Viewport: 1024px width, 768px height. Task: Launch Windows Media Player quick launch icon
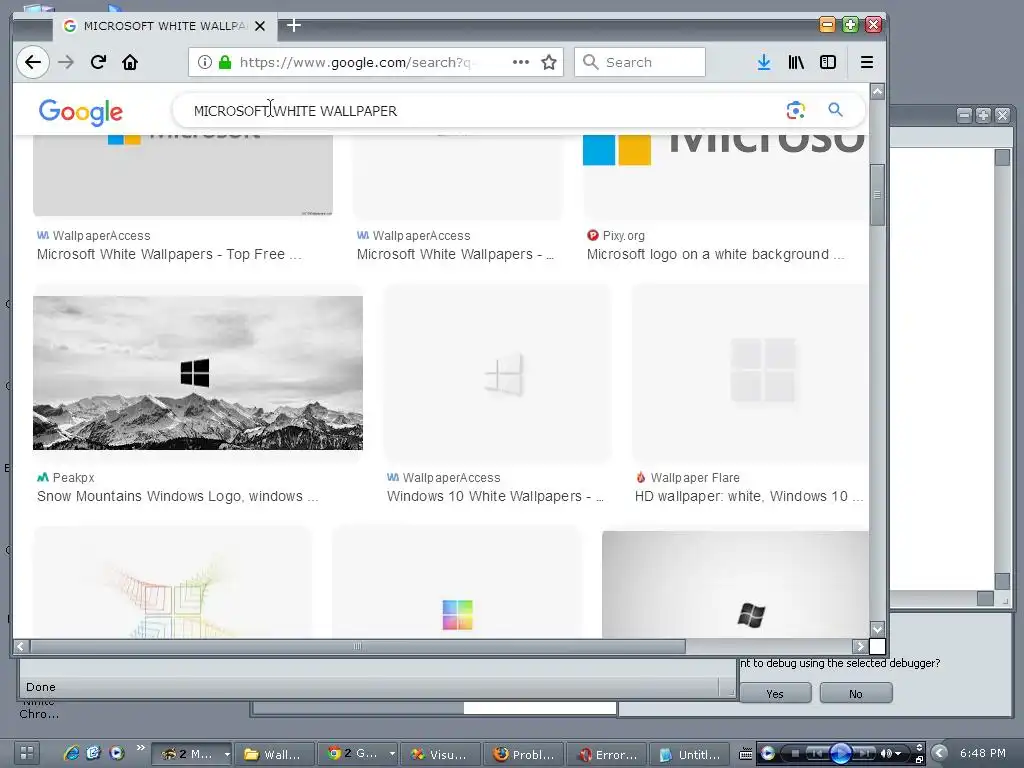(116, 753)
